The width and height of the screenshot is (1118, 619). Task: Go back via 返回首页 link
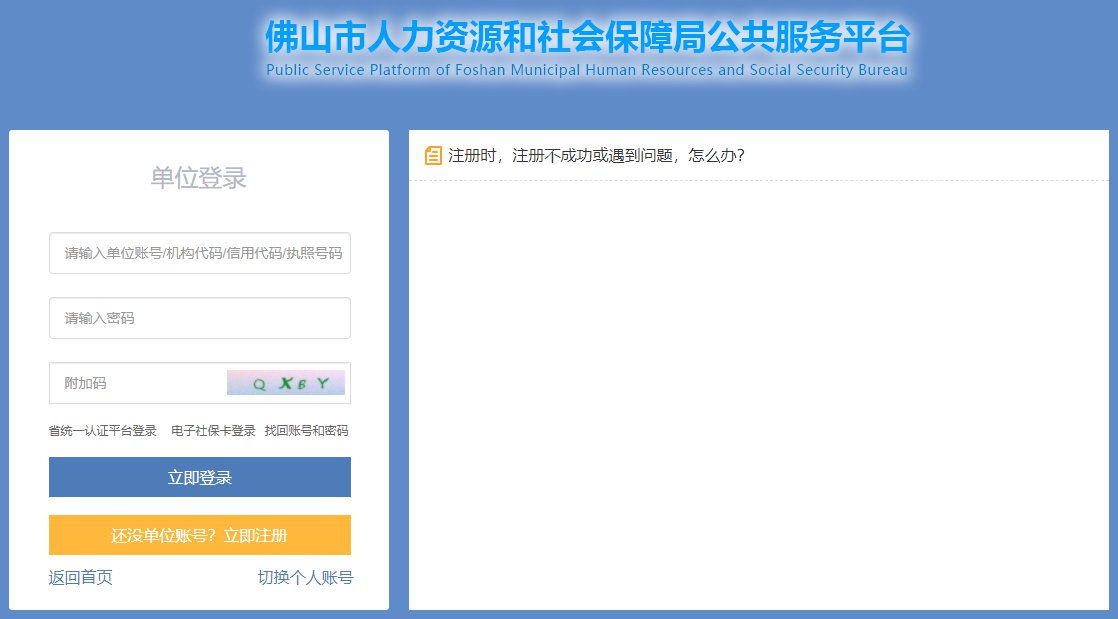(80, 577)
